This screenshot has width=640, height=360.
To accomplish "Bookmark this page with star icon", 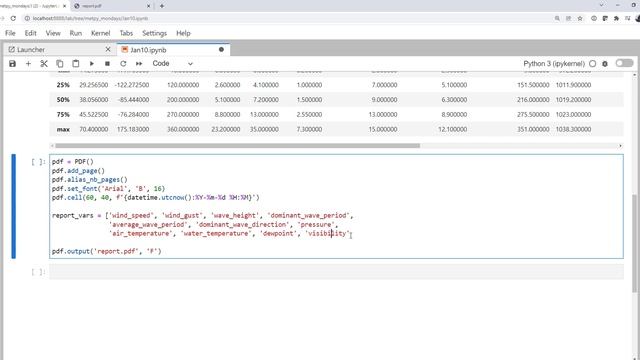I will click(x=580, y=18).
